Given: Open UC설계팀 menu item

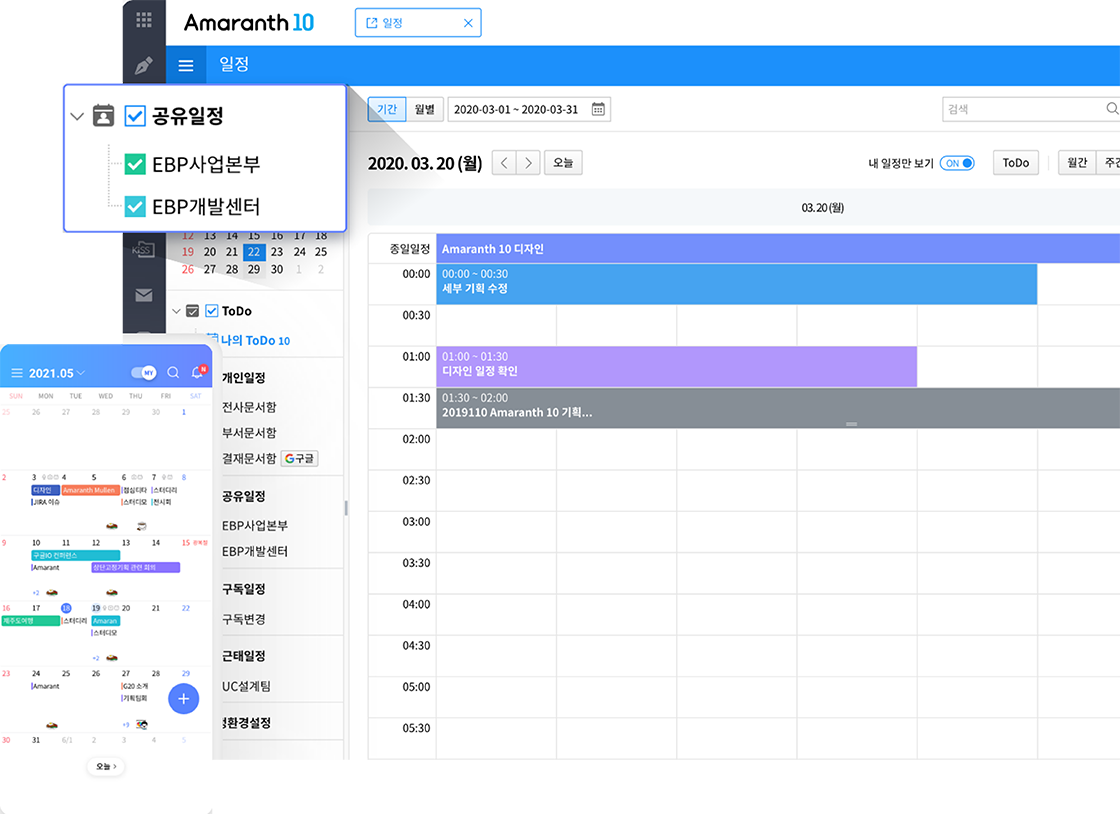Looking at the screenshot, I should 246,686.
